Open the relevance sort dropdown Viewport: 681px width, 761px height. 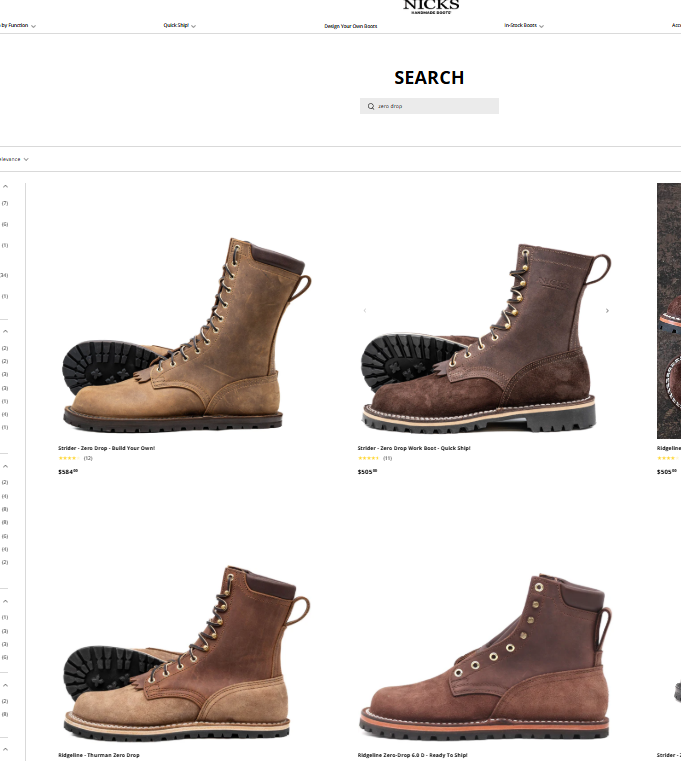point(14,159)
